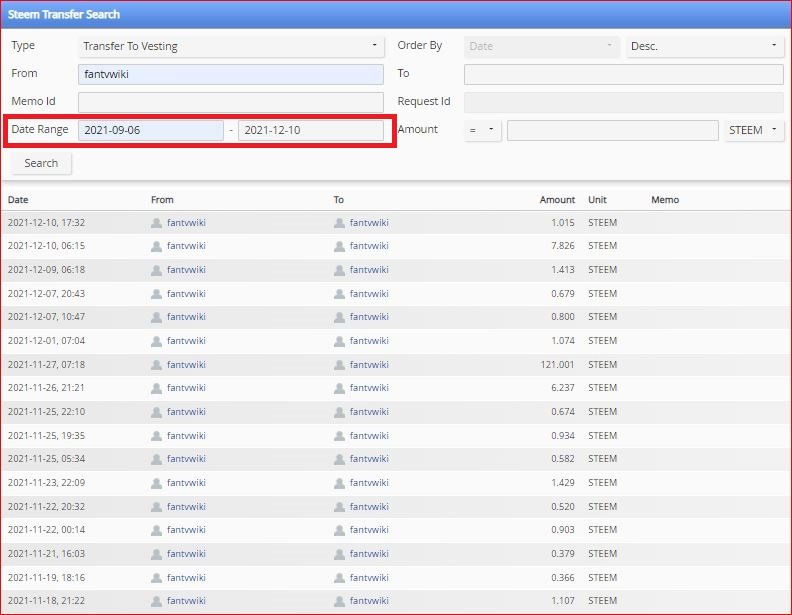Click From user icon in 2021-11-25, 22:10 row

(157, 412)
